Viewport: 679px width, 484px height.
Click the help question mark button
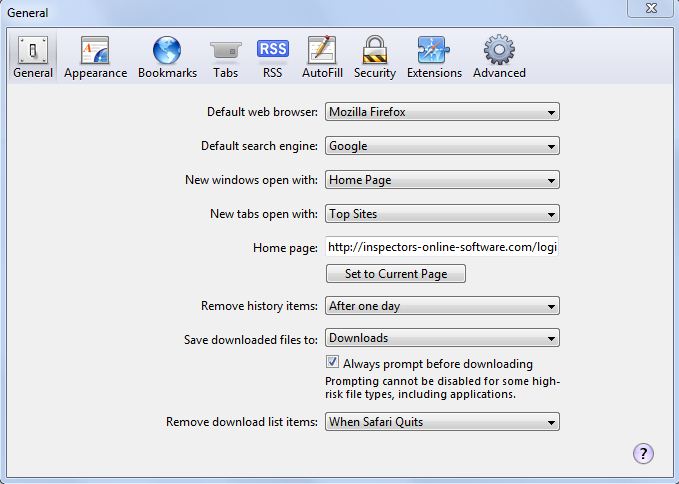[x=643, y=453]
